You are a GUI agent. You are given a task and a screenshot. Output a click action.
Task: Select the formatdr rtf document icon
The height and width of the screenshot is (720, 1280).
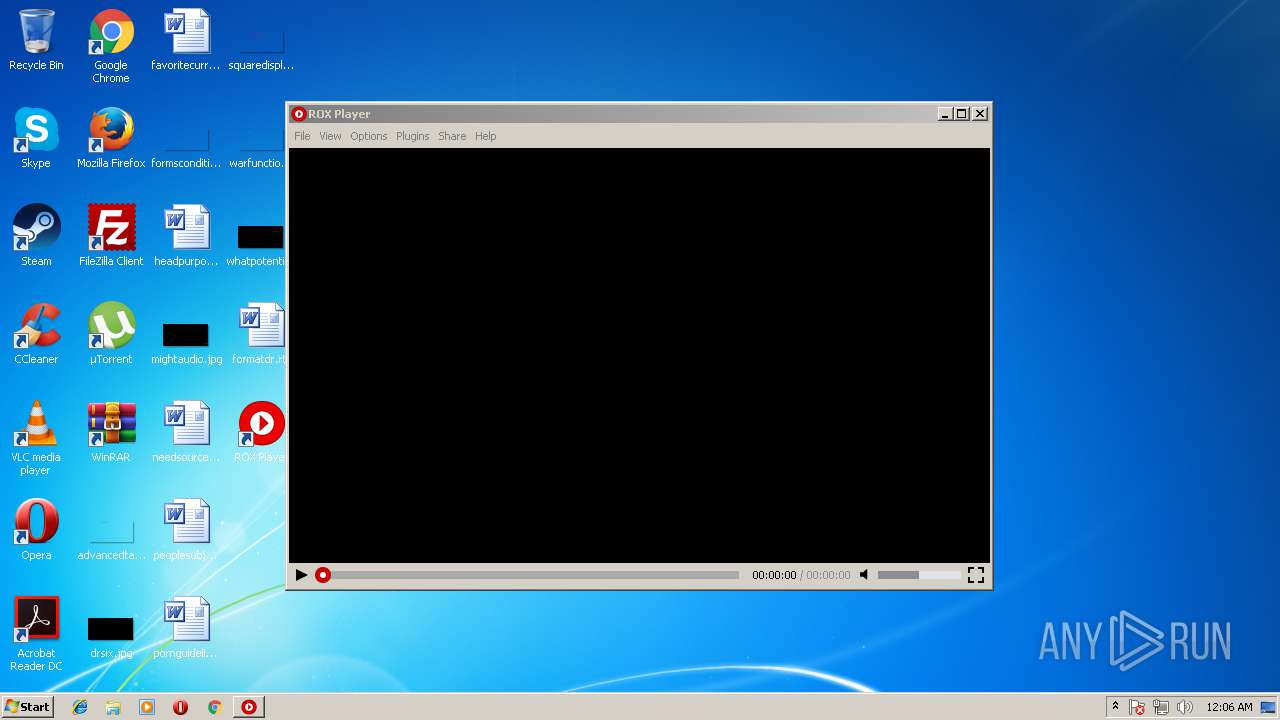[x=261, y=334]
